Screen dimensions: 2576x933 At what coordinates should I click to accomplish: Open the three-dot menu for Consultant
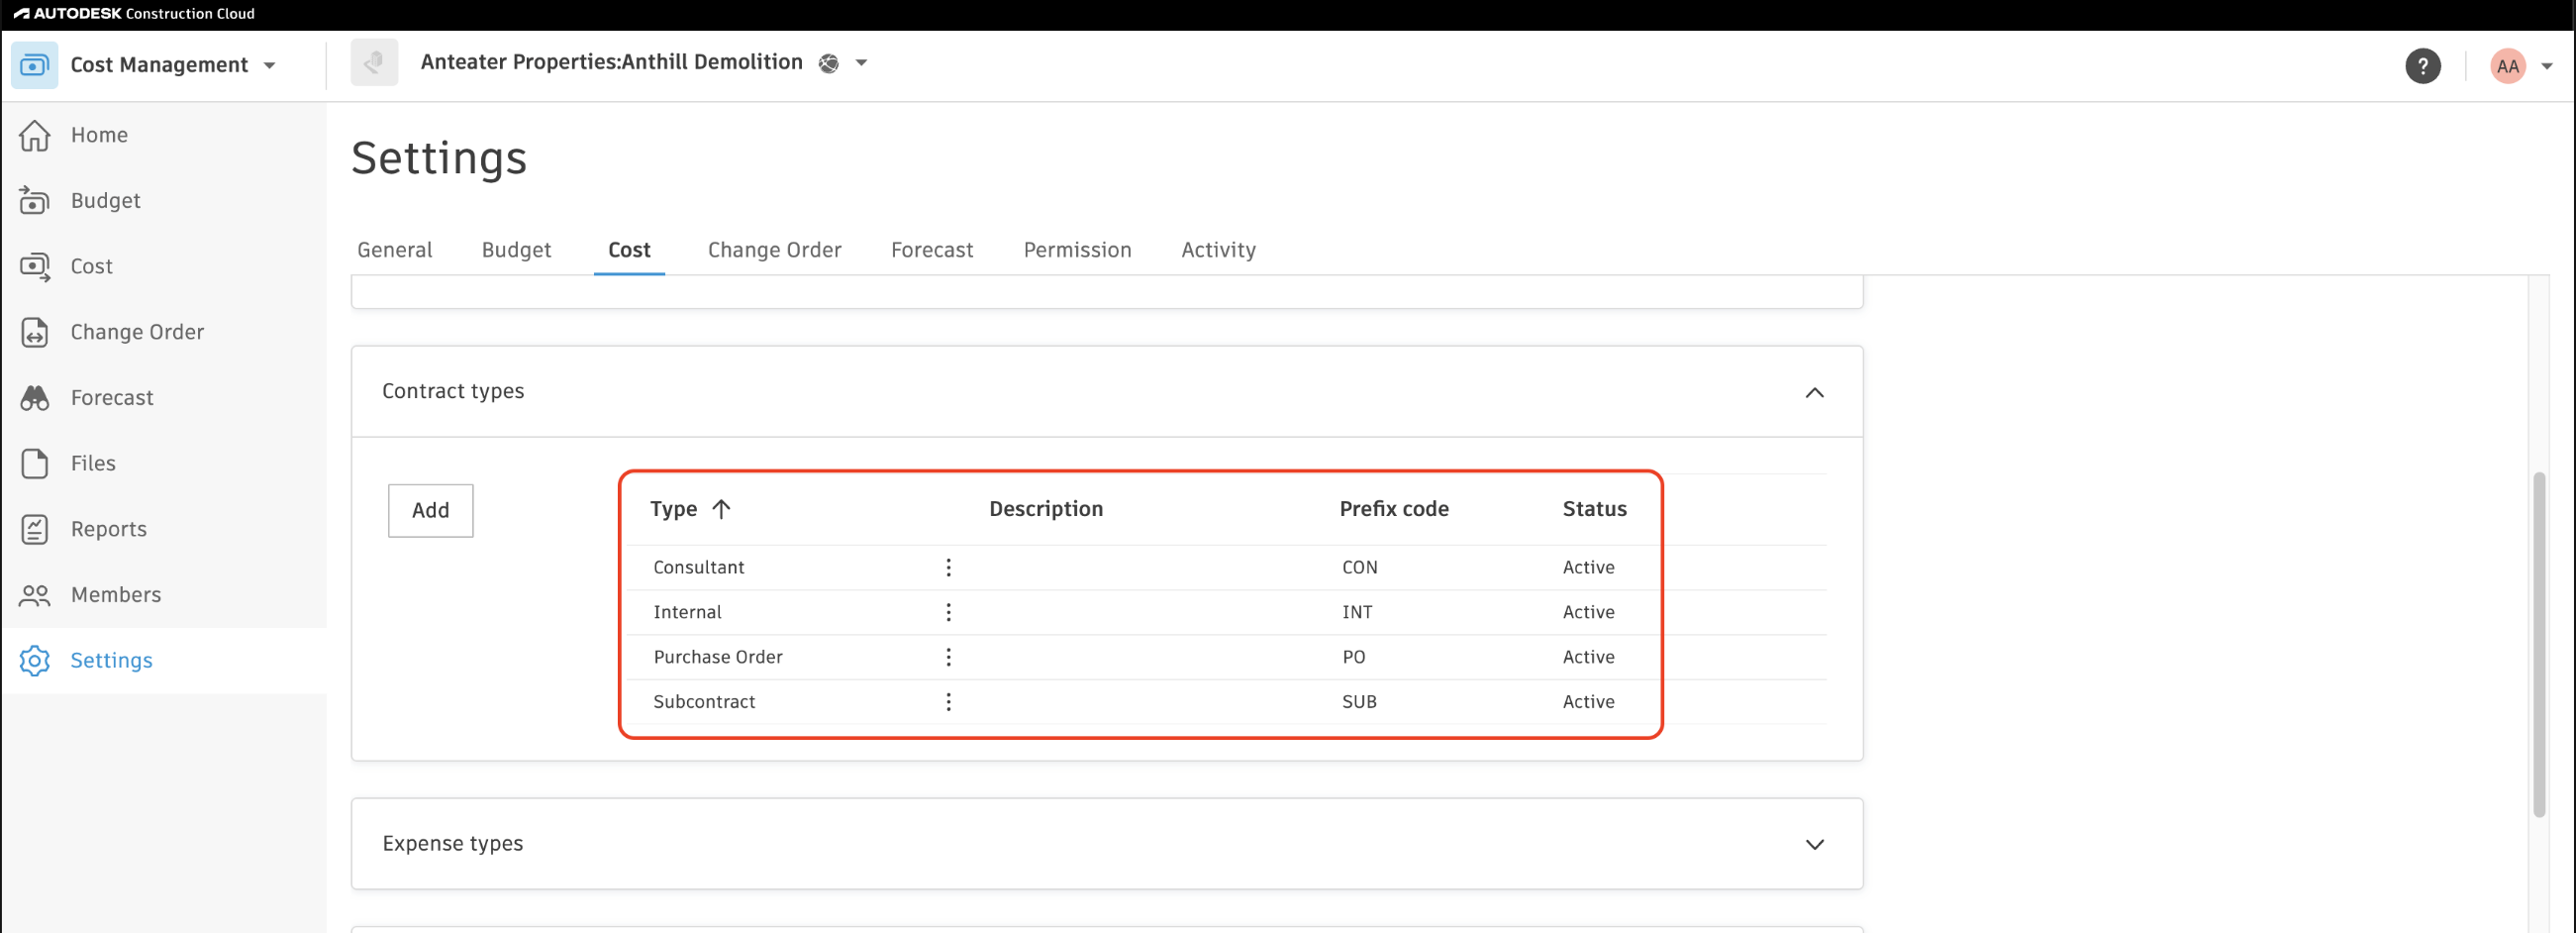[x=948, y=566]
